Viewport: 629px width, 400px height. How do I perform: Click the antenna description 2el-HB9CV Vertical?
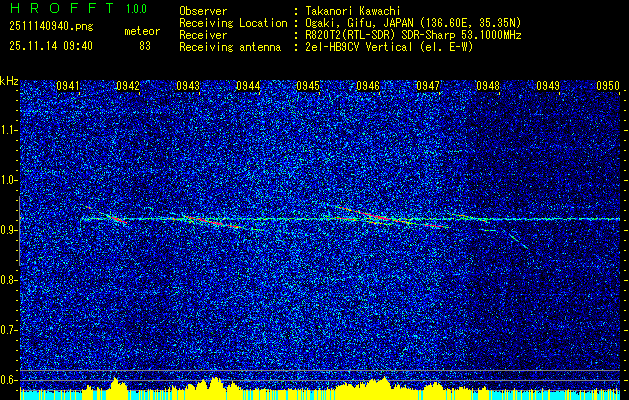tap(359, 47)
